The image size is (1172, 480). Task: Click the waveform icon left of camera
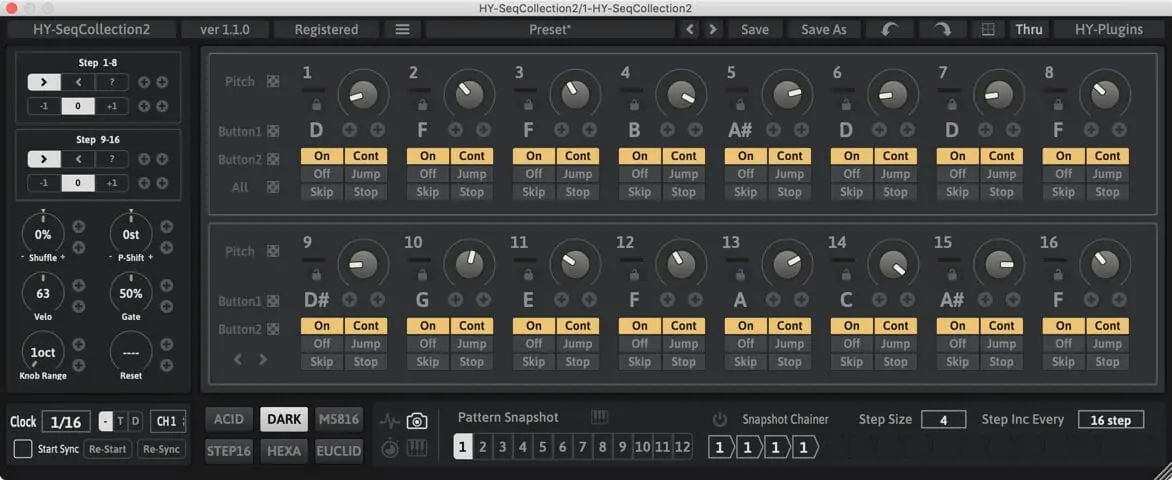click(x=389, y=421)
